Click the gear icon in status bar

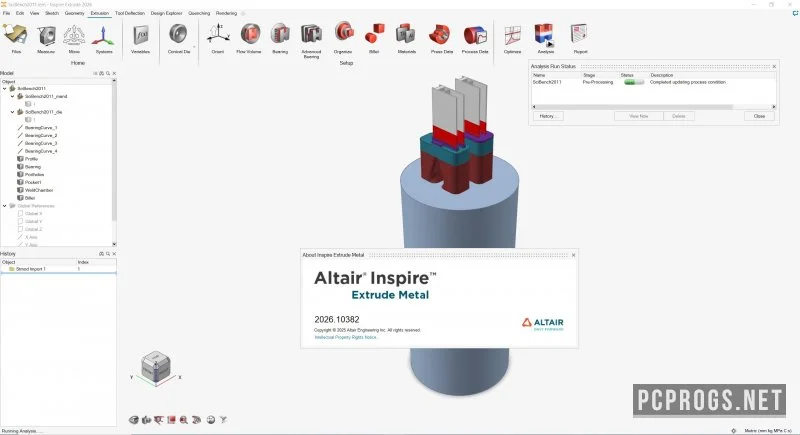[734, 431]
